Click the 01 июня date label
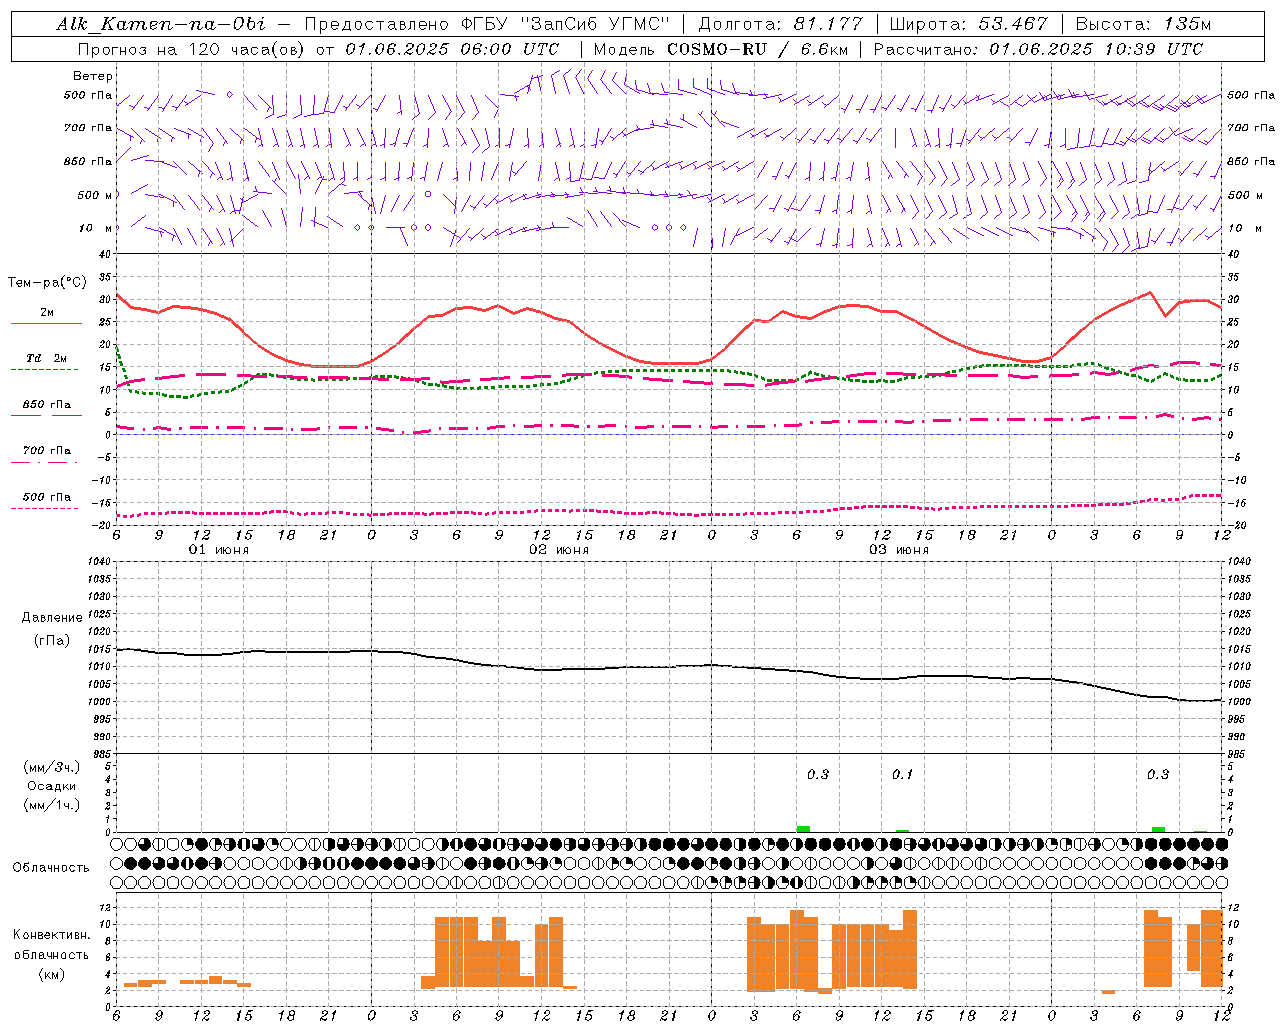This screenshot has height=1024, width=1280. tap(219, 550)
